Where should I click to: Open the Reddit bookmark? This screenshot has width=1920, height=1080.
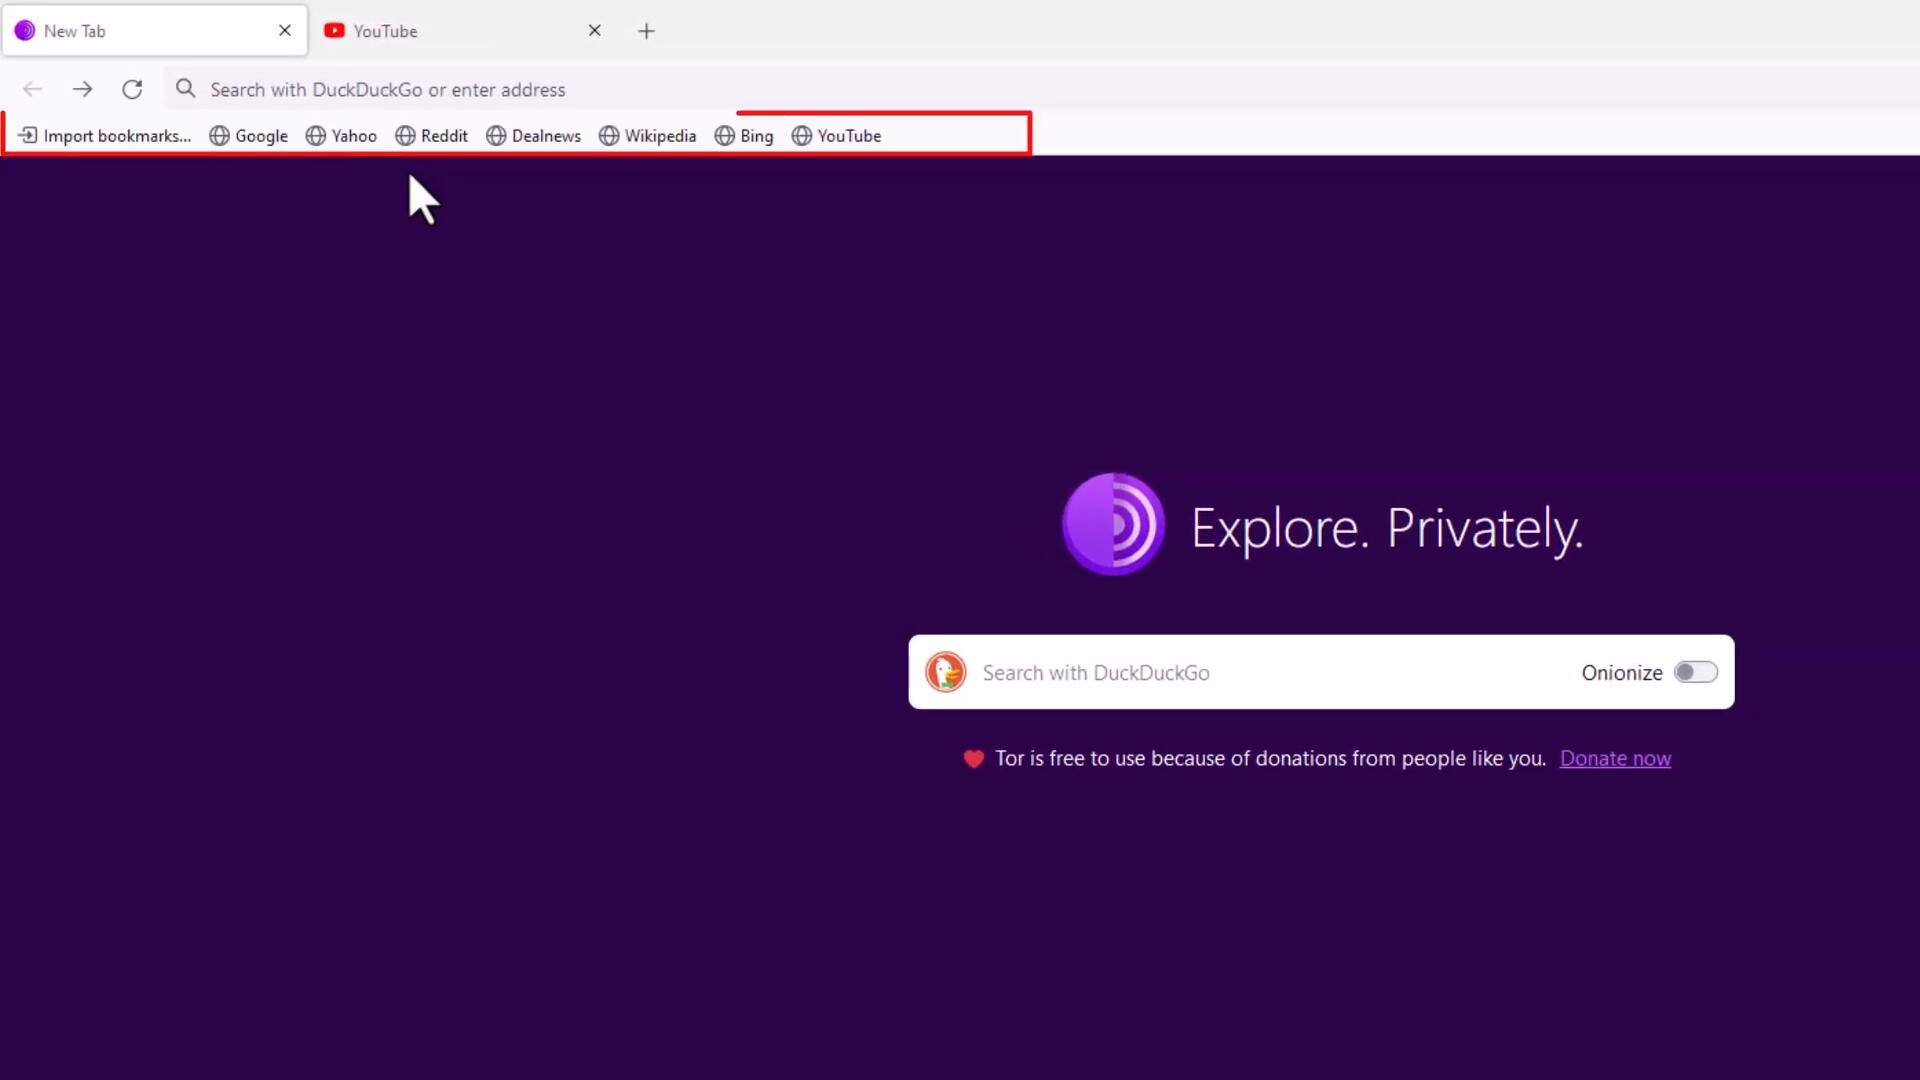tap(432, 136)
